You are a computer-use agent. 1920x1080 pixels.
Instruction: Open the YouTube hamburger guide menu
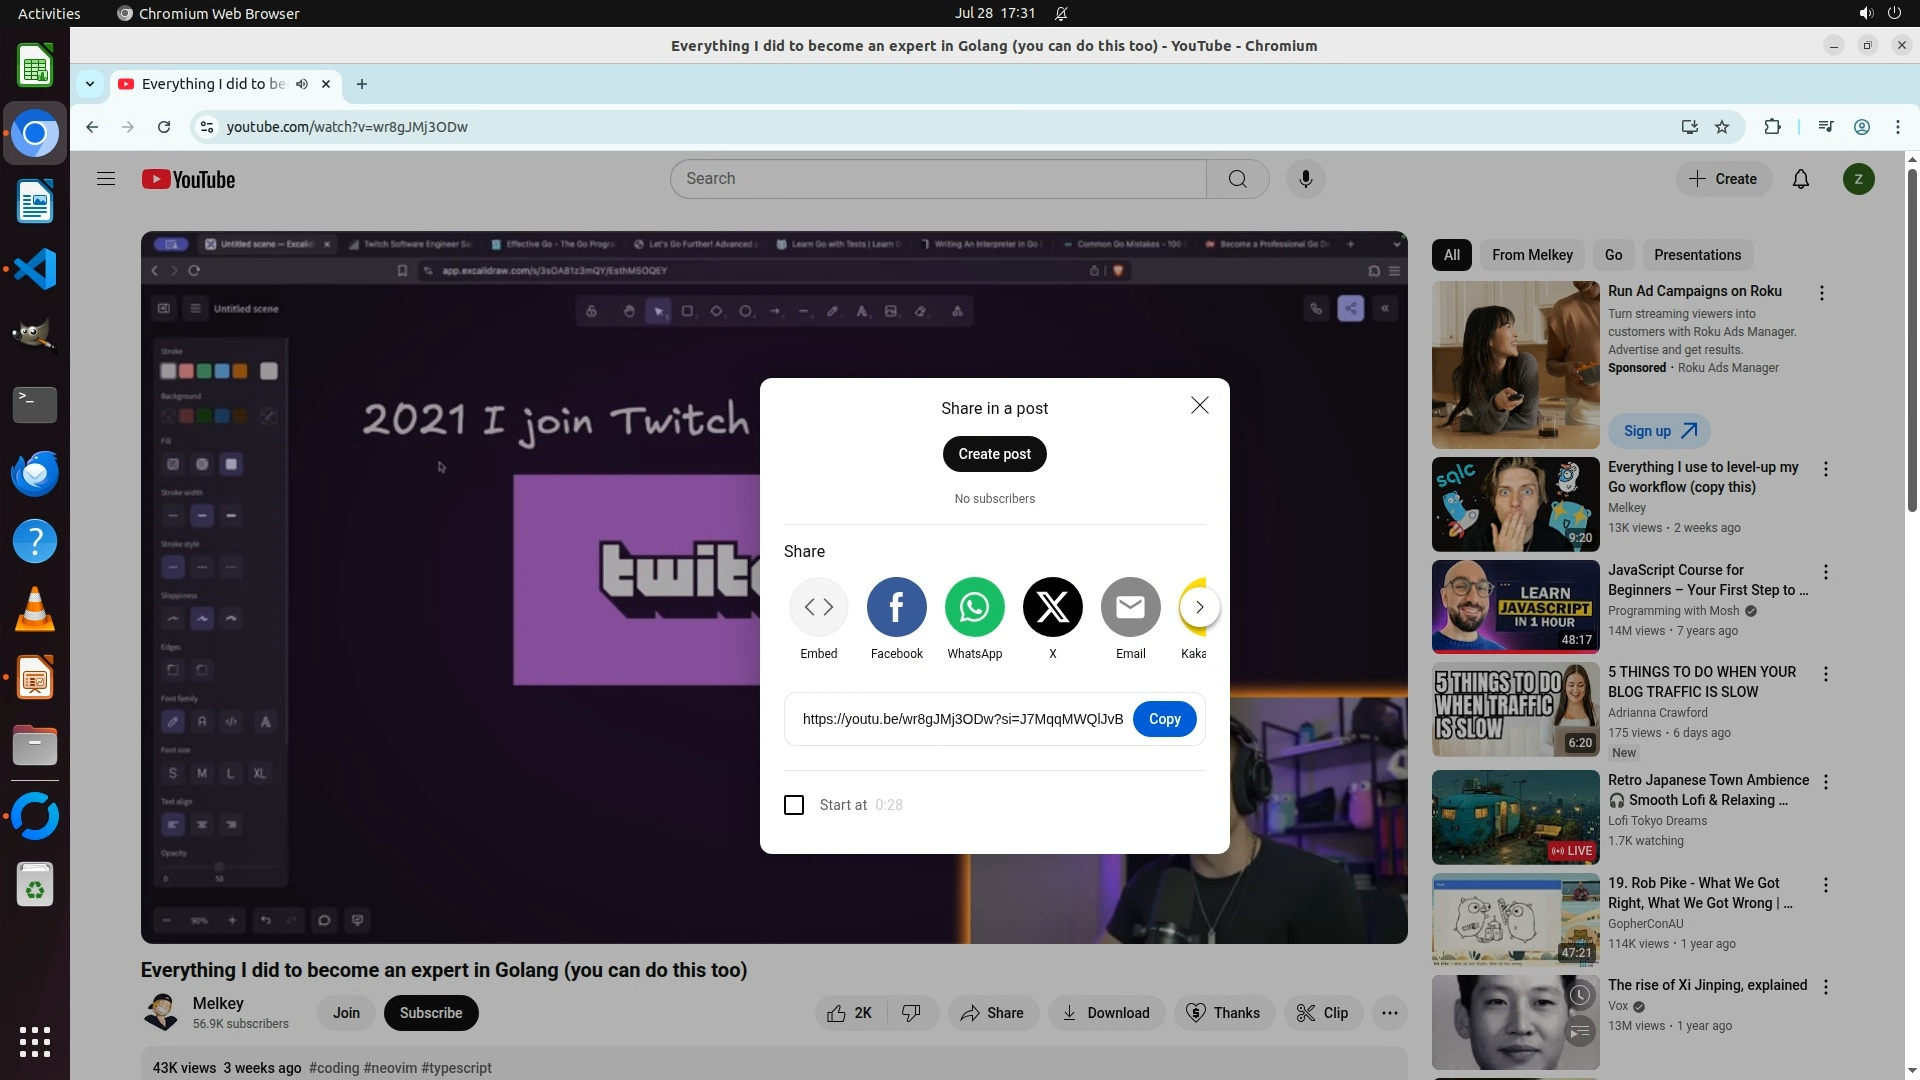pyautogui.click(x=106, y=179)
